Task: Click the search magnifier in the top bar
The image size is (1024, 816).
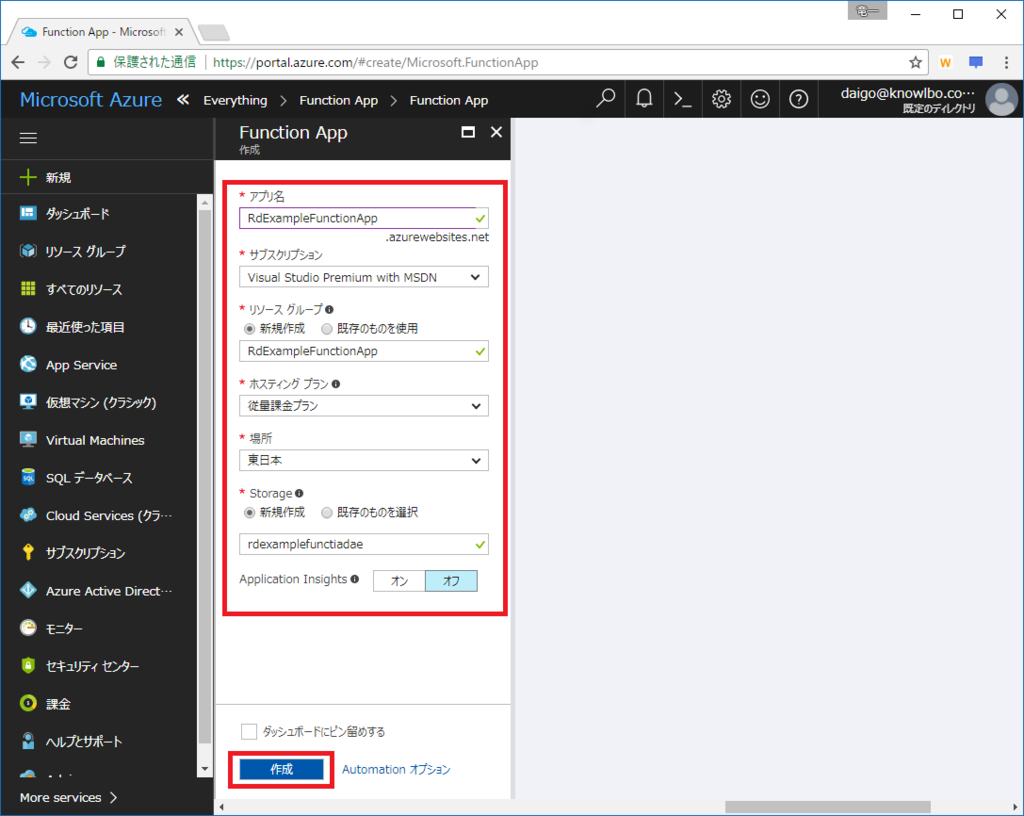Action: coord(605,99)
